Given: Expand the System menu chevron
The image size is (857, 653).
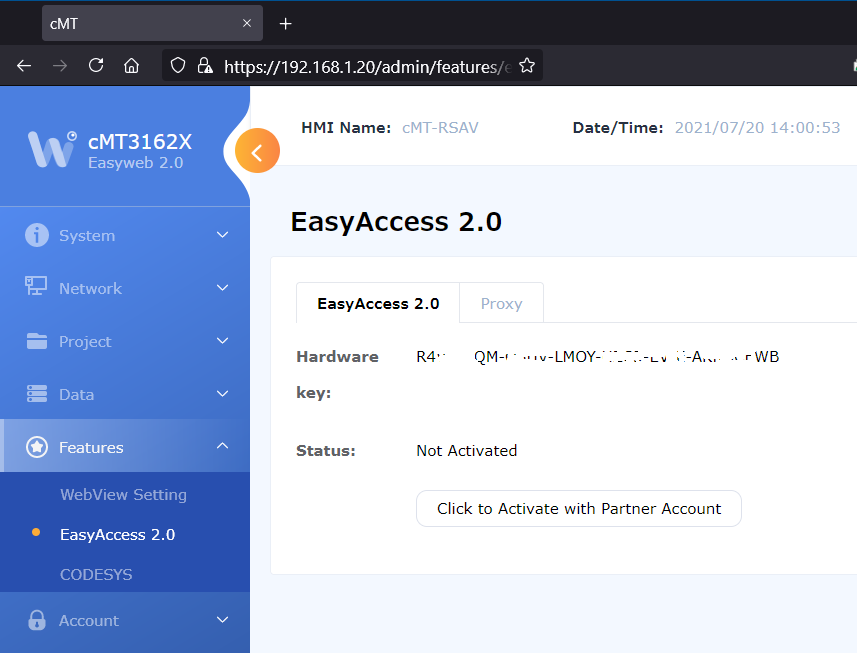Looking at the screenshot, I should click(222, 235).
